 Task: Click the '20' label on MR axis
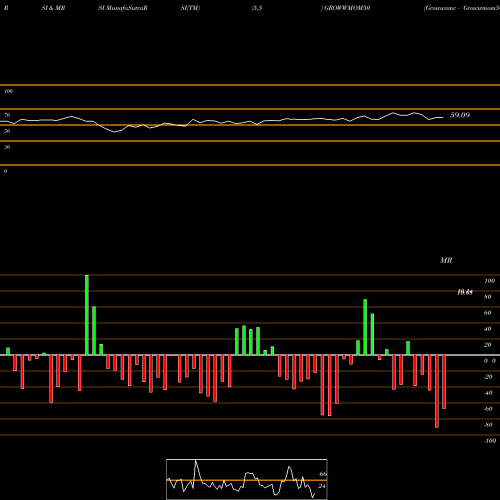coord(488,345)
